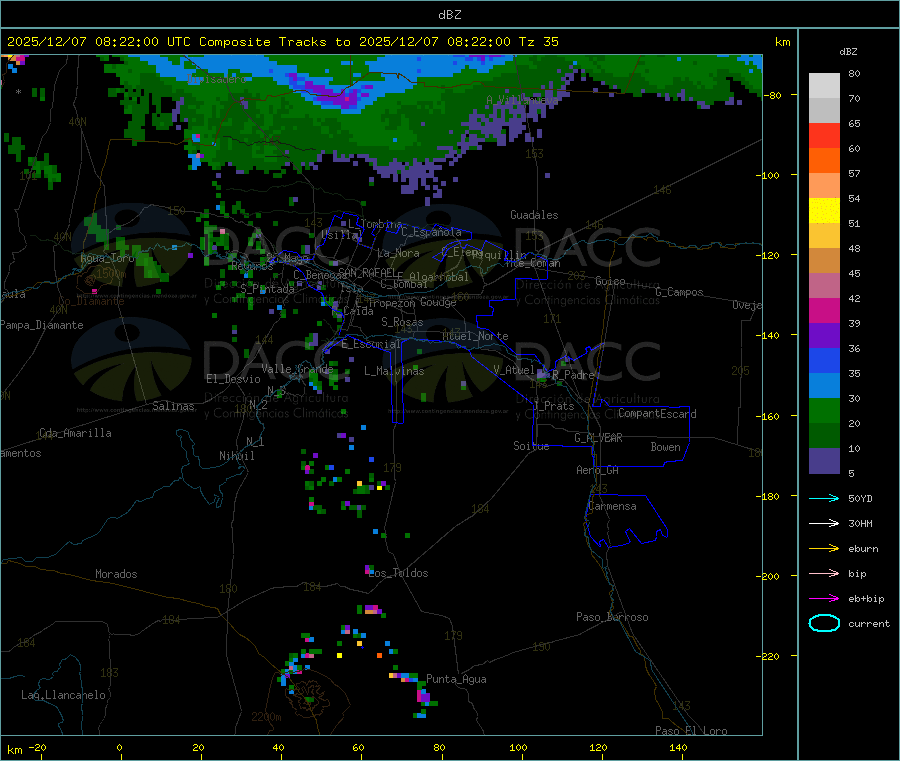Click the L_Malvinas label on map

pyautogui.click(x=394, y=371)
